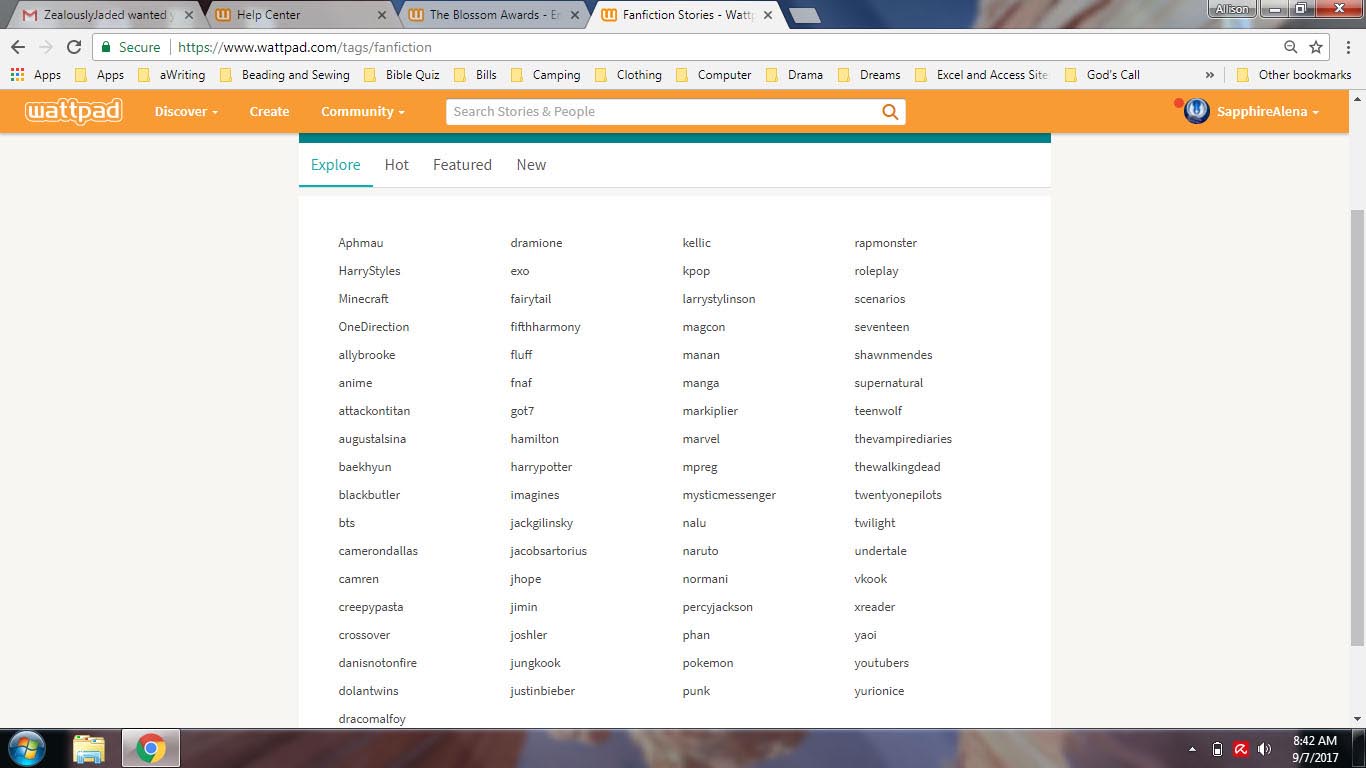Click the page vertical scrollbar
This screenshot has height=768, width=1366.
[x=1357, y=430]
